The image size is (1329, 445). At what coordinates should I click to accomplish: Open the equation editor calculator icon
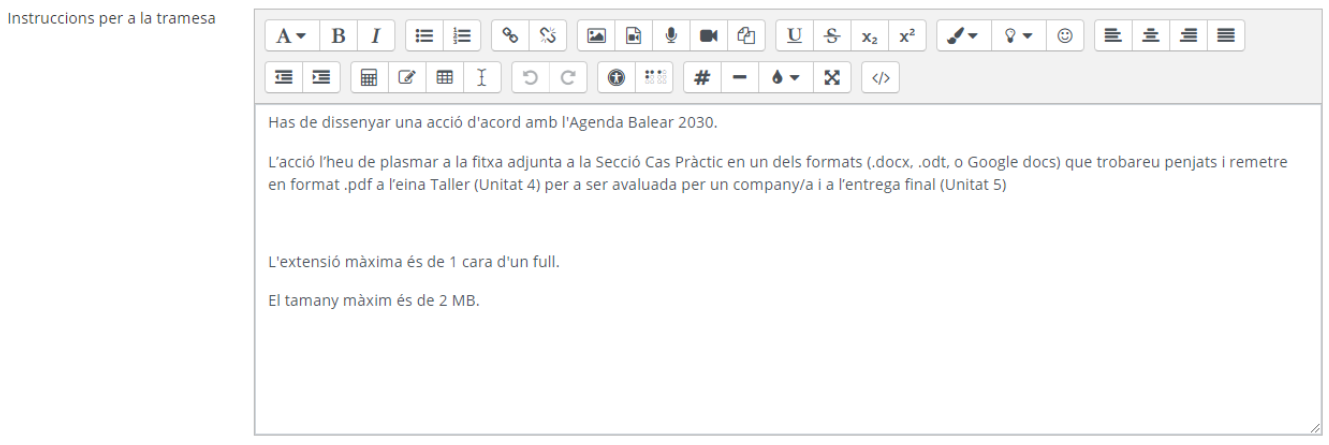369,76
